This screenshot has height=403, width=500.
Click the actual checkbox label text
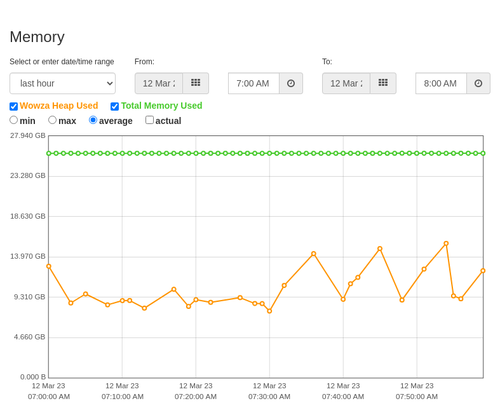(x=168, y=121)
